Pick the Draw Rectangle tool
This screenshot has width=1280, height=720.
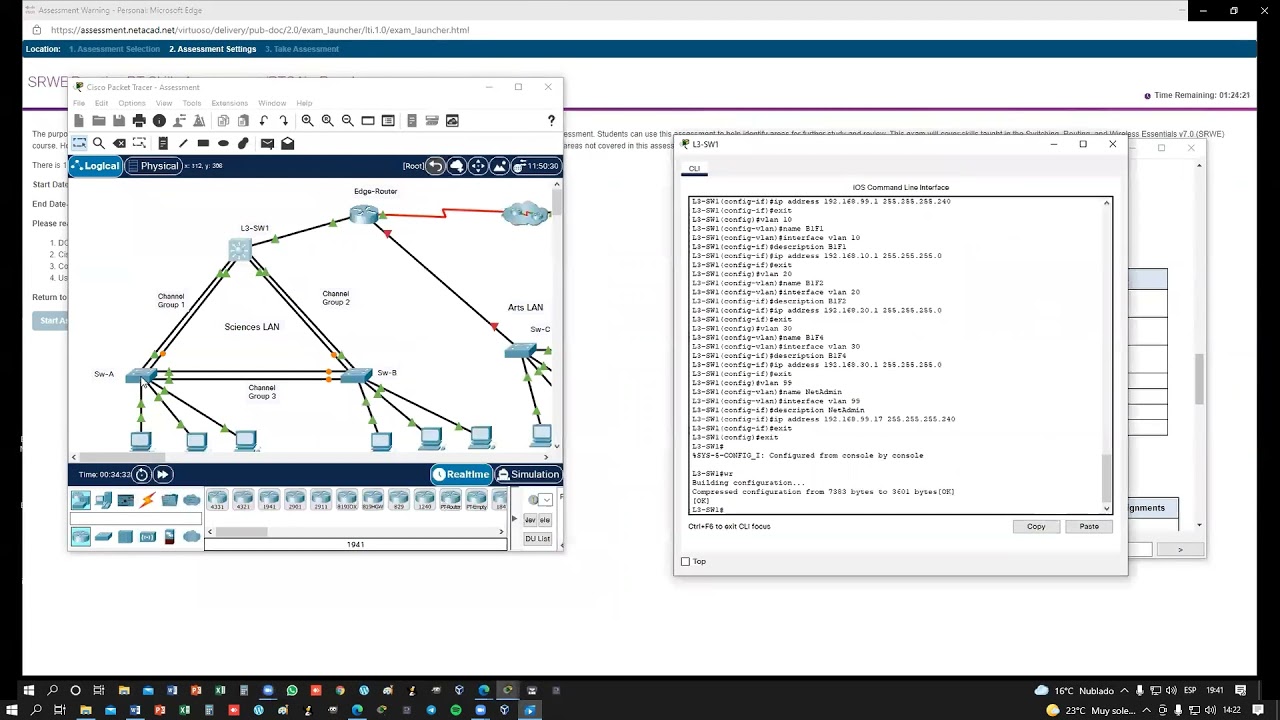tap(203, 143)
